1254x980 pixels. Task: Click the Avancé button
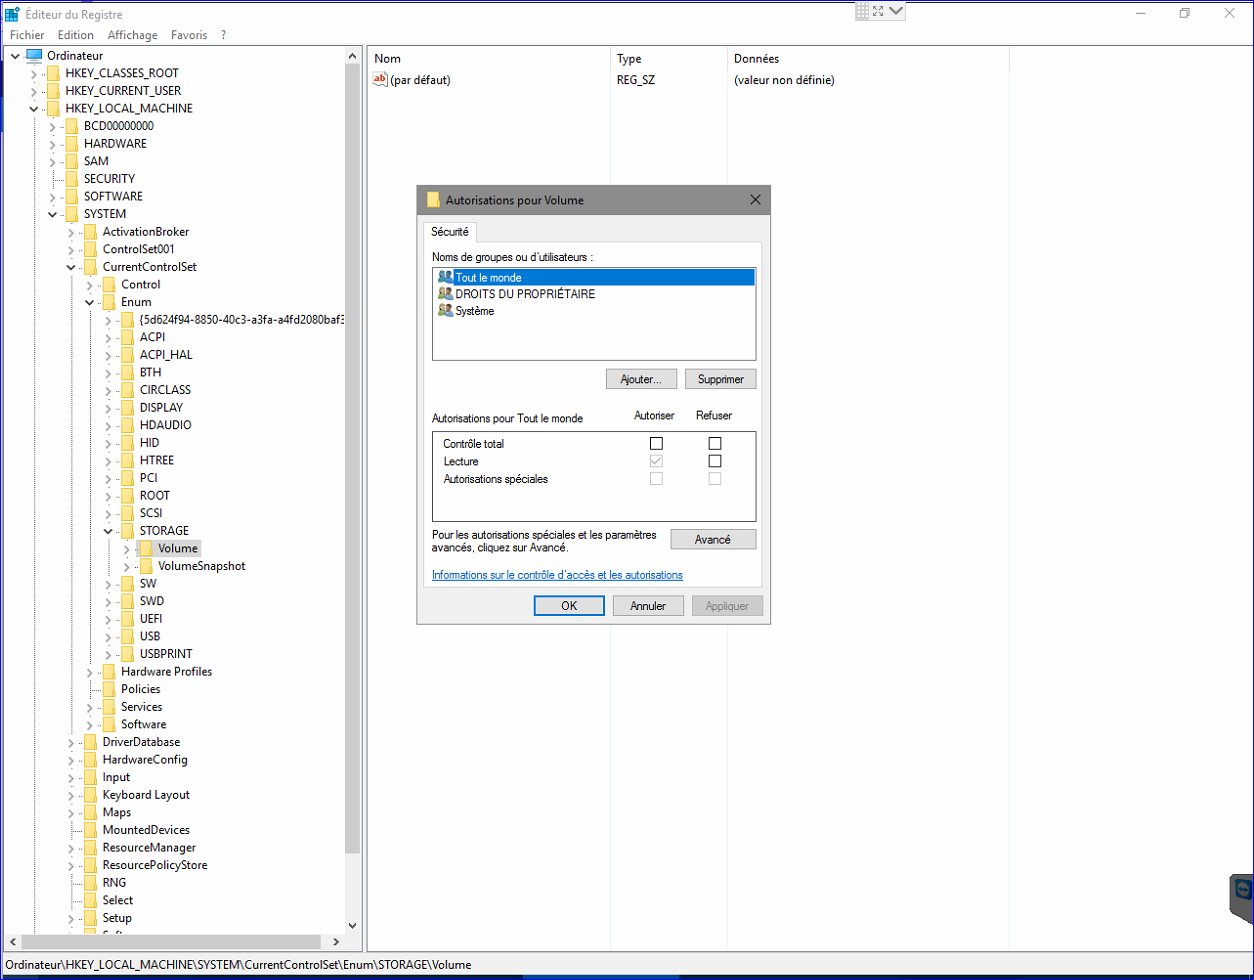[712, 540]
